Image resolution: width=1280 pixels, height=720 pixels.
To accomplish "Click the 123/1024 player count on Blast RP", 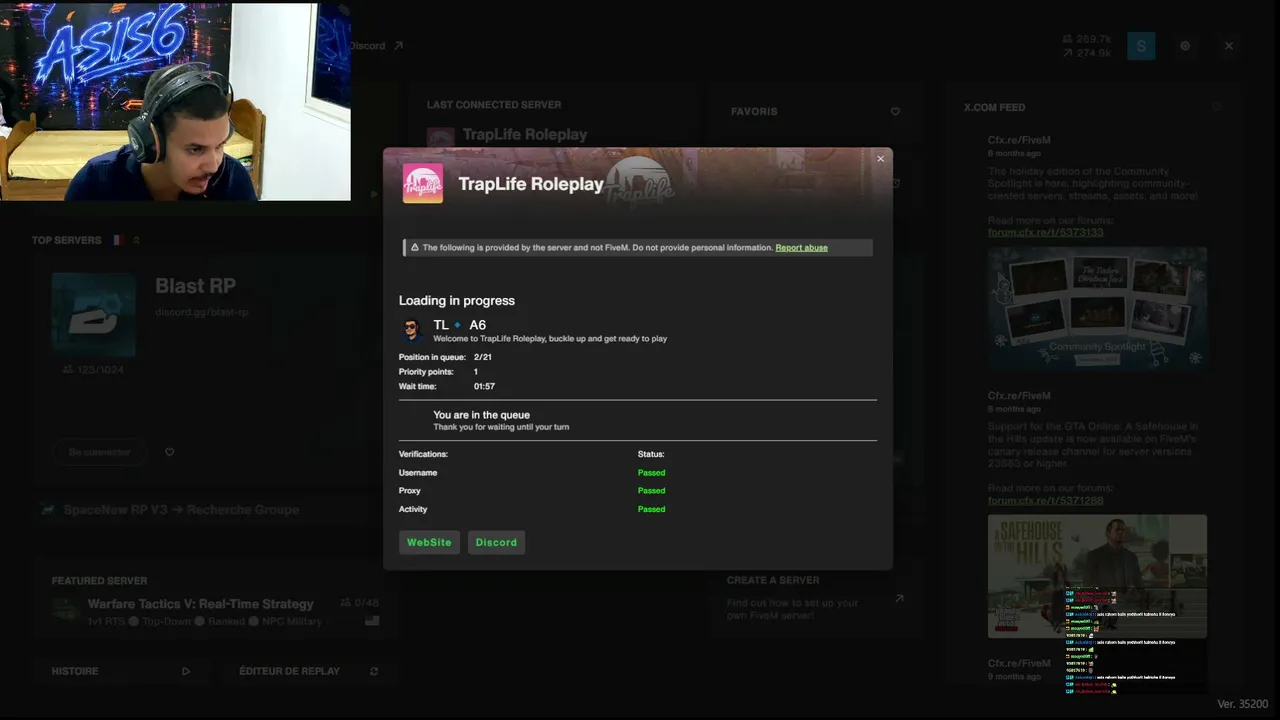I will pyautogui.click(x=93, y=370).
